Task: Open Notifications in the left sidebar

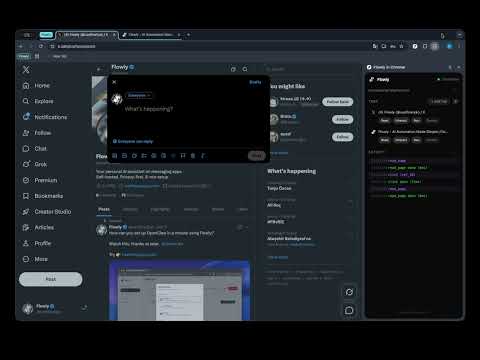Action: (45, 117)
